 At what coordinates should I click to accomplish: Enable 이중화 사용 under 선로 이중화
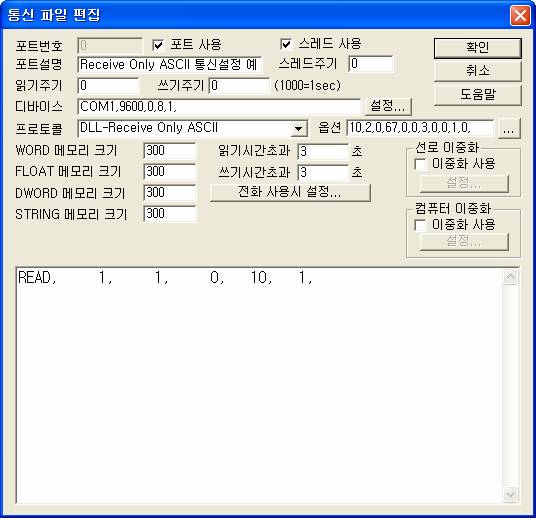pyautogui.click(x=420, y=164)
